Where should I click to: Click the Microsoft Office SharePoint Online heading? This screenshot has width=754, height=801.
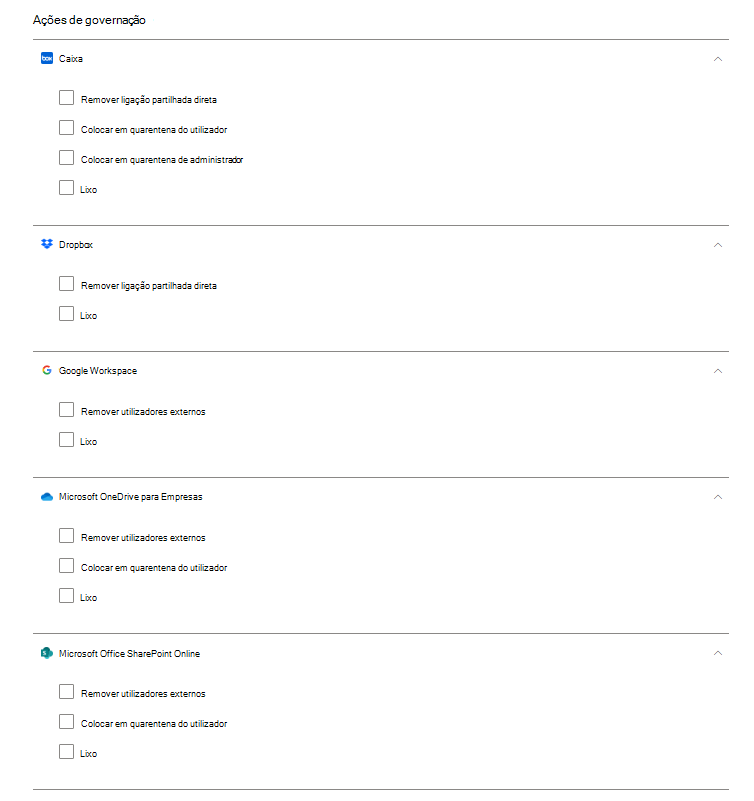(129, 654)
